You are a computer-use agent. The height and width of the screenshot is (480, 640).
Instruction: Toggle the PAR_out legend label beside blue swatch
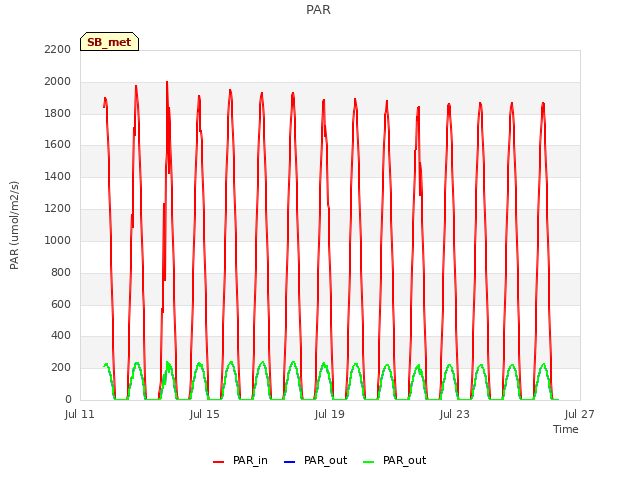click(325, 461)
